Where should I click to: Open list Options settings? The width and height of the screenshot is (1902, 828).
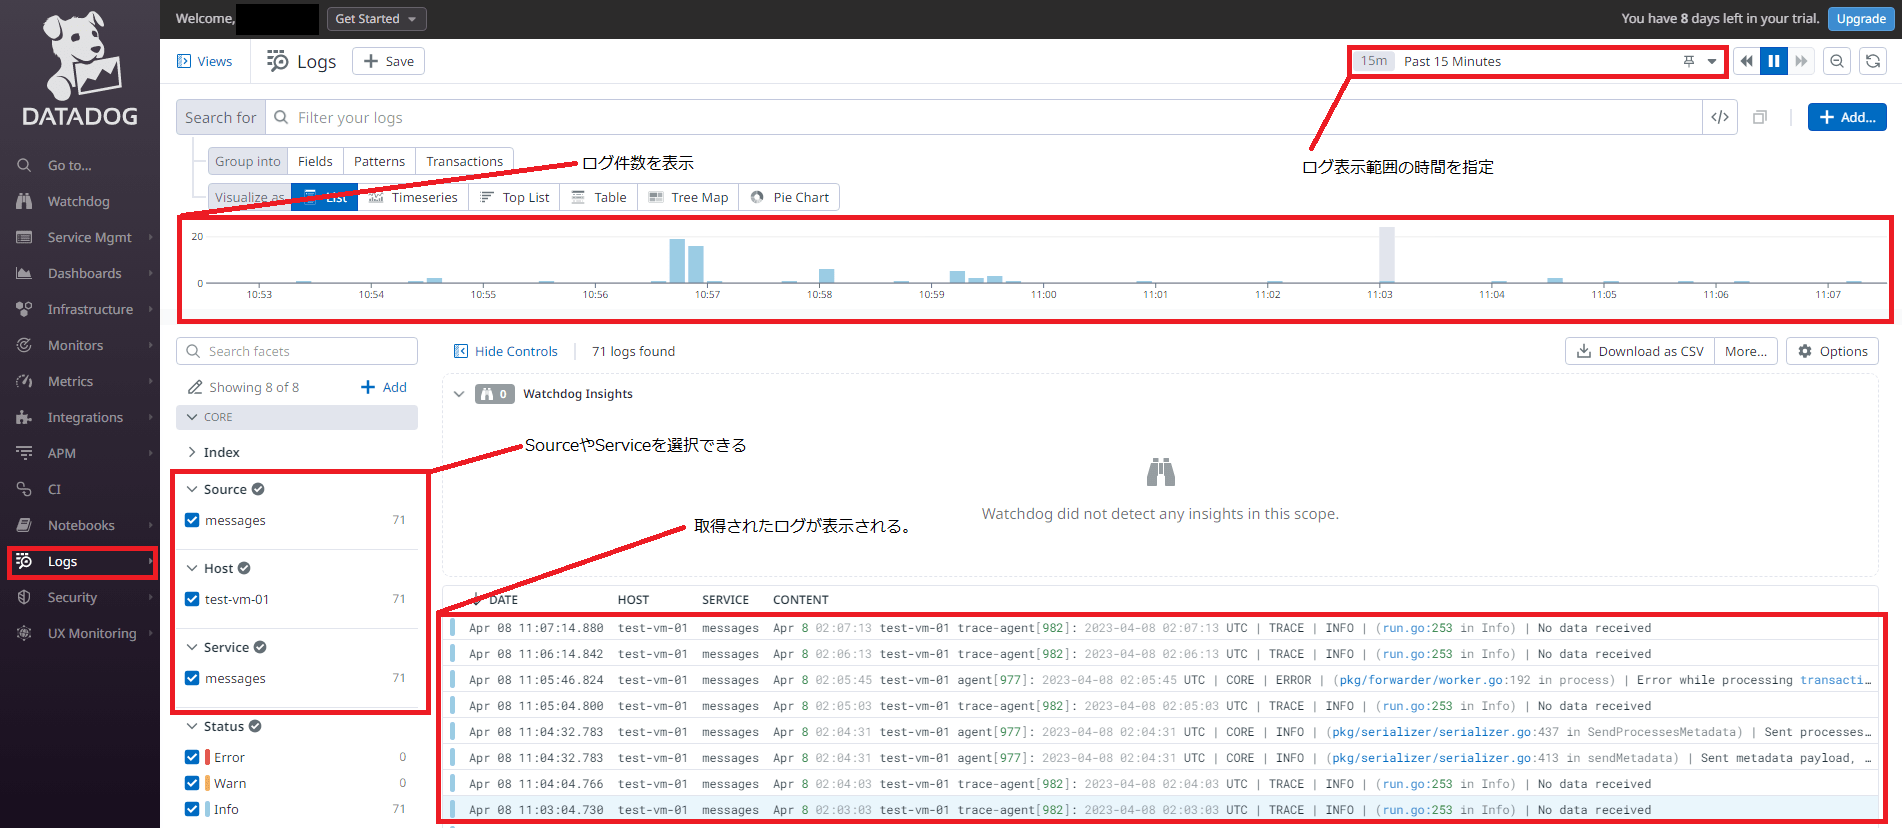[1832, 351]
